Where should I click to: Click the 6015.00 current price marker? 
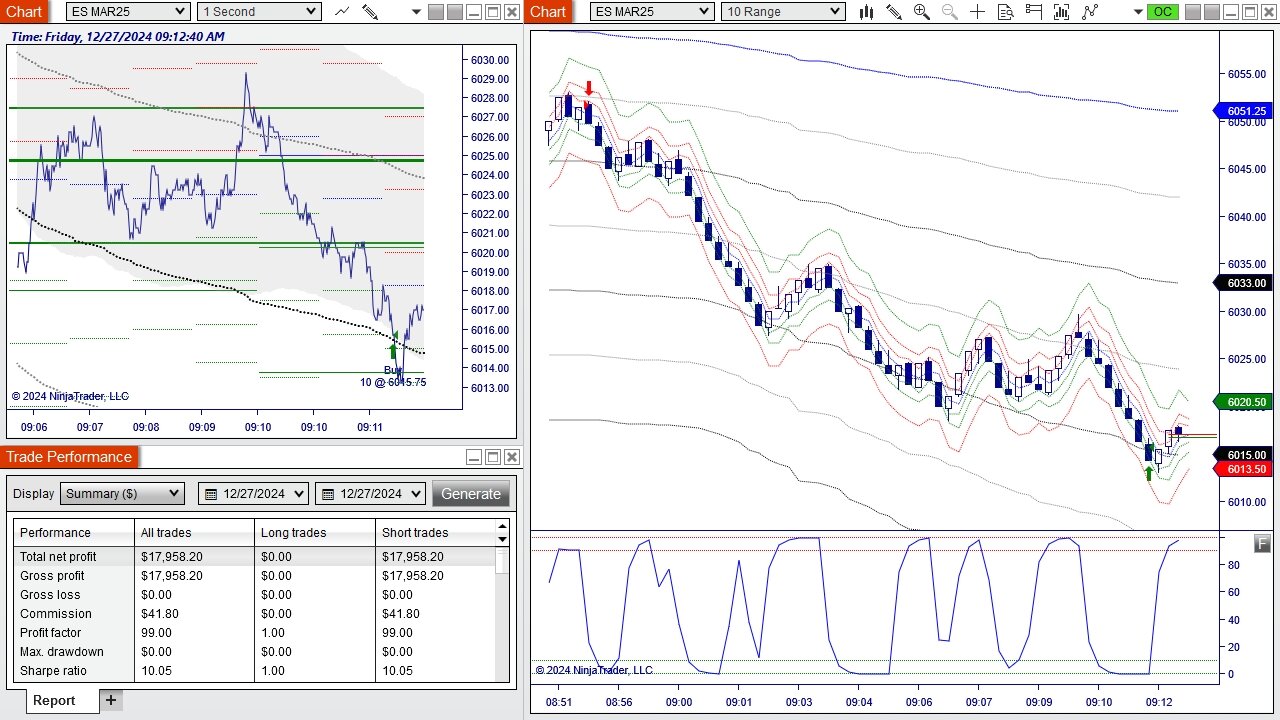tap(1241, 455)
